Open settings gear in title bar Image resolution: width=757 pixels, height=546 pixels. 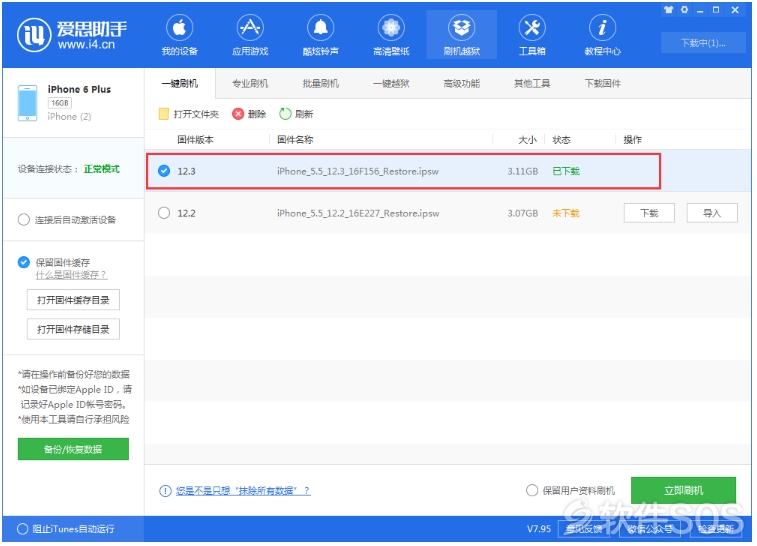[685, 10]
